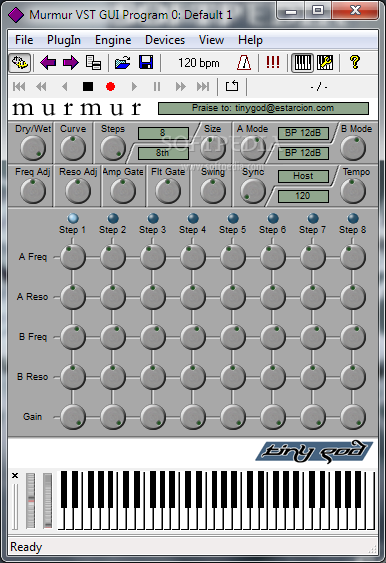Screen dimensions: 386x563
Task: Start recording with the red circle
Action: click(x=111, y=87)
